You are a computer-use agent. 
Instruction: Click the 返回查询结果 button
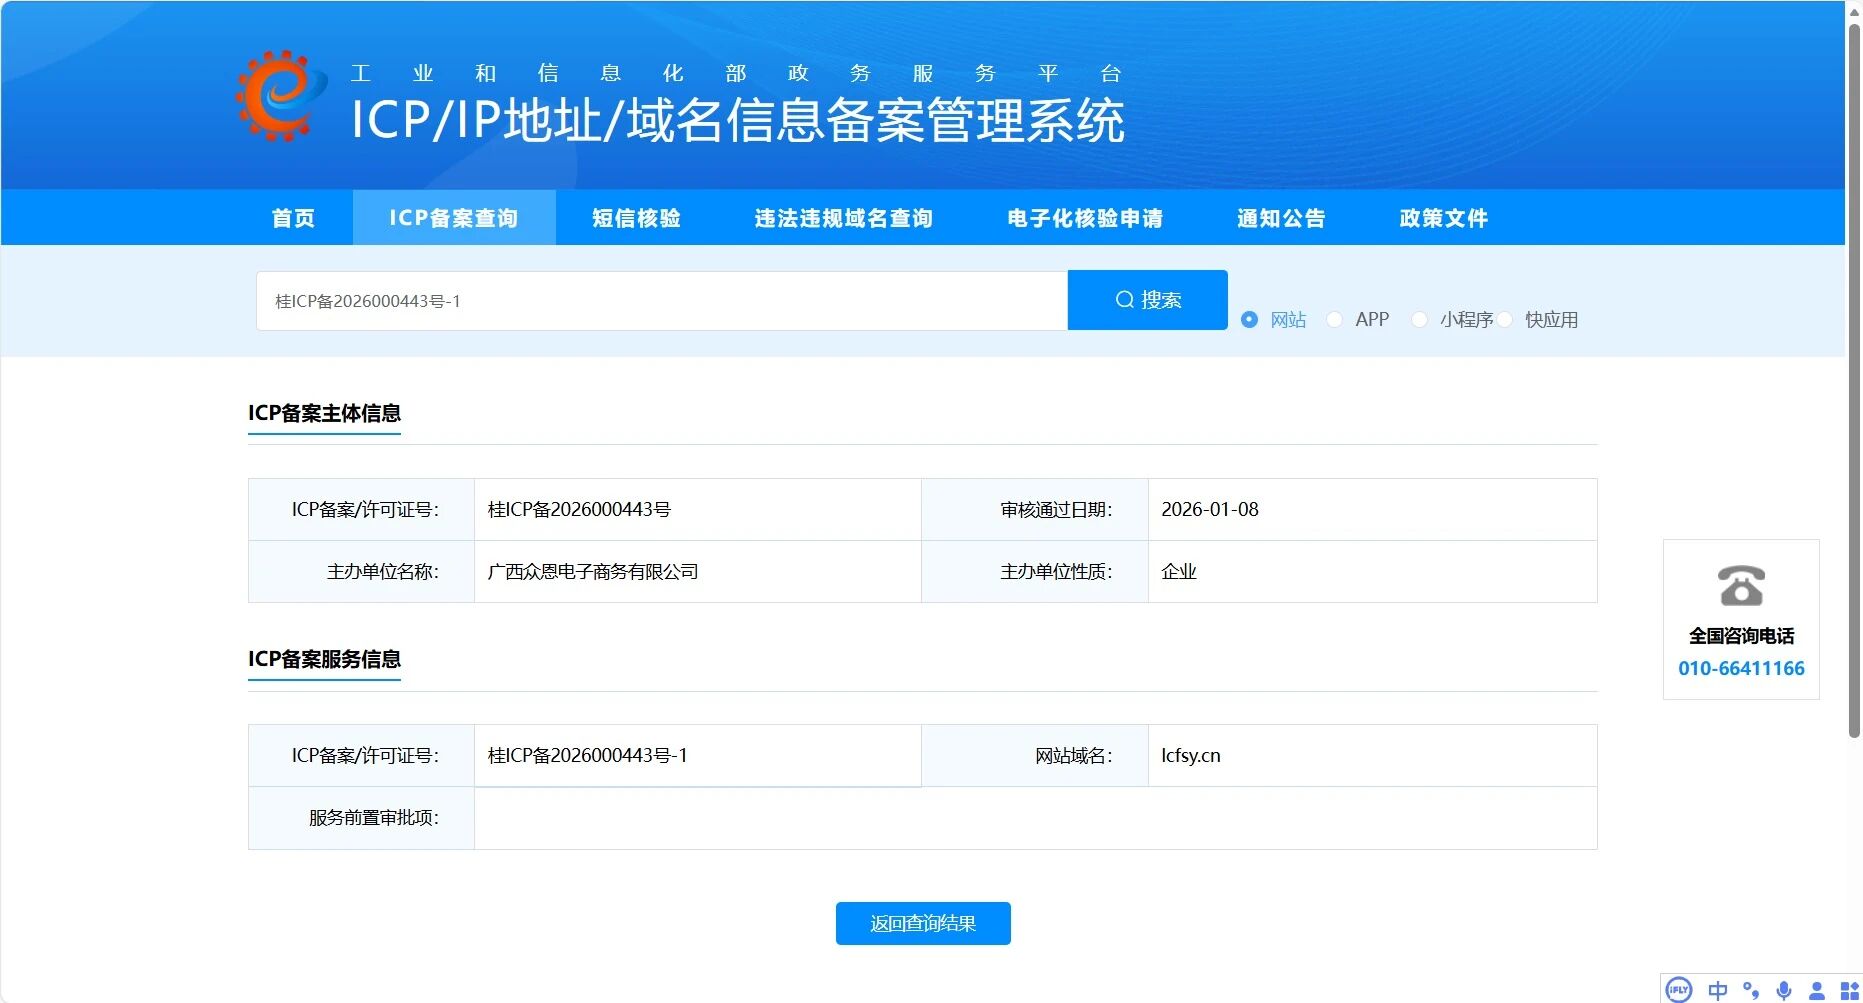[x=923, y=923]
